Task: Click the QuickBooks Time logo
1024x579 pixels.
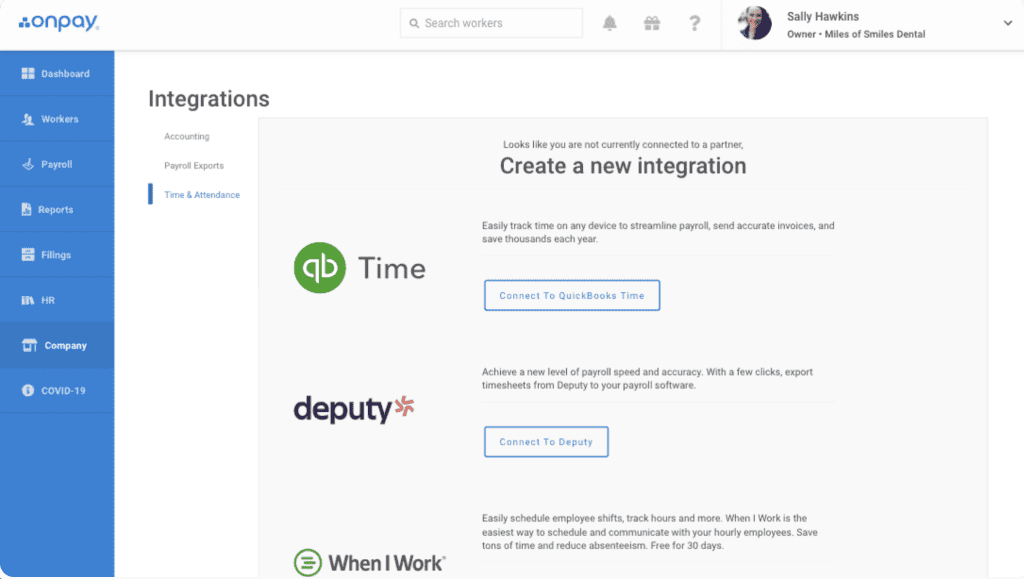Action: coord(360,268)
